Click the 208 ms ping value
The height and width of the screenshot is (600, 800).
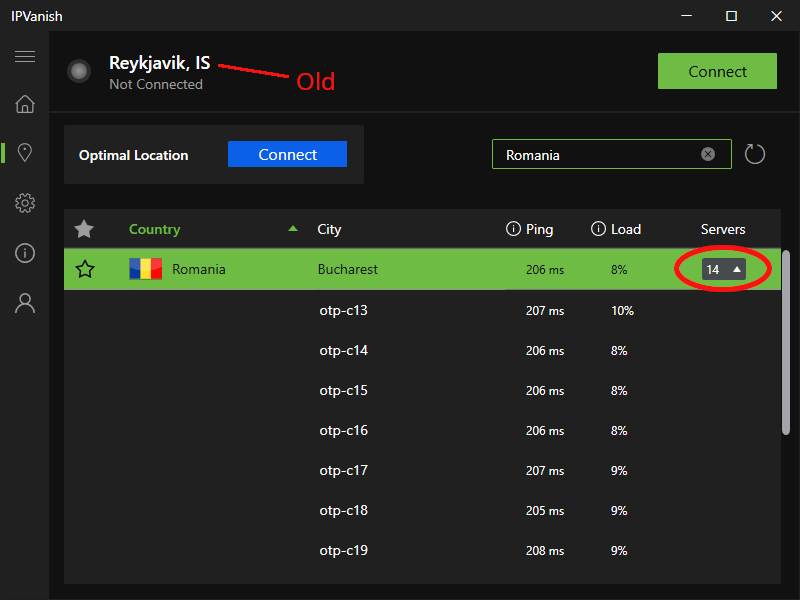coord(545,551)
